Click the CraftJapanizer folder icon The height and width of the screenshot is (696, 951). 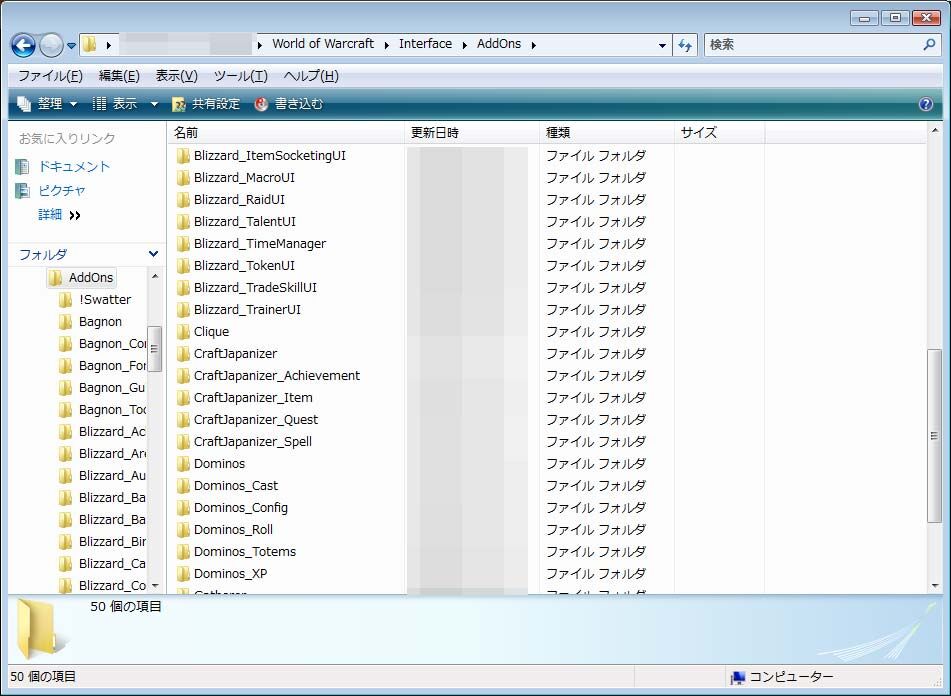coord(183,354)
